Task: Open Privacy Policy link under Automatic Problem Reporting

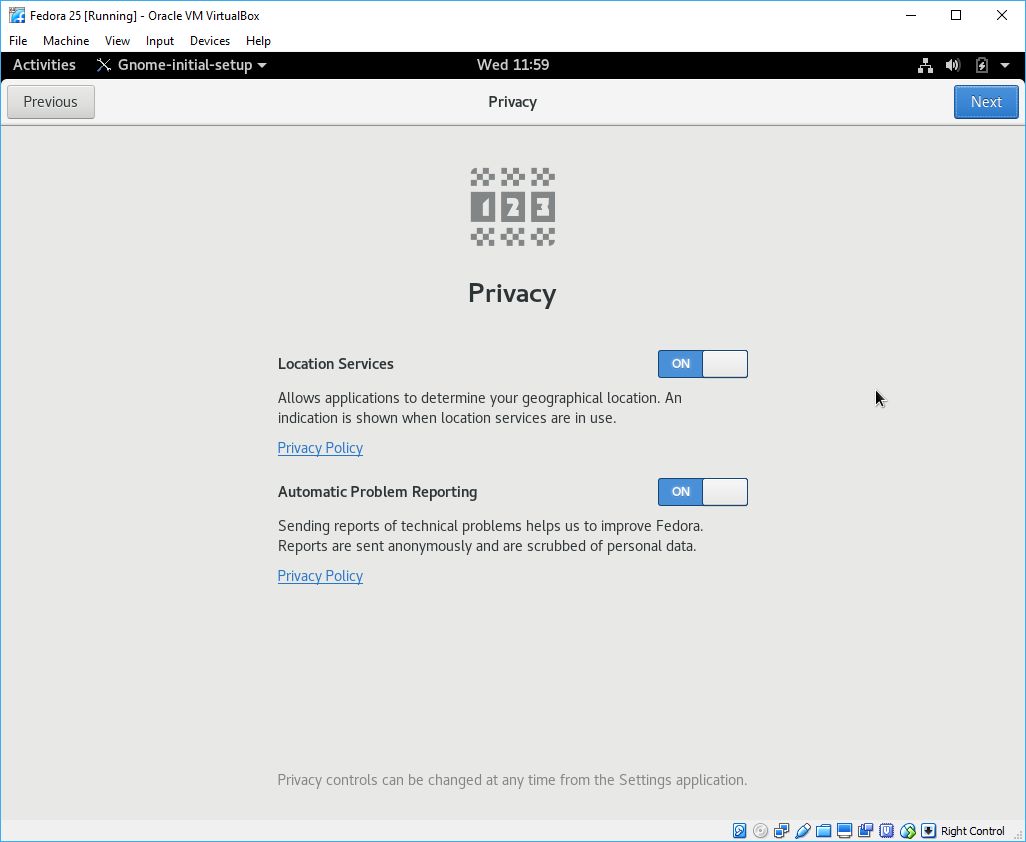Action: 320,576
